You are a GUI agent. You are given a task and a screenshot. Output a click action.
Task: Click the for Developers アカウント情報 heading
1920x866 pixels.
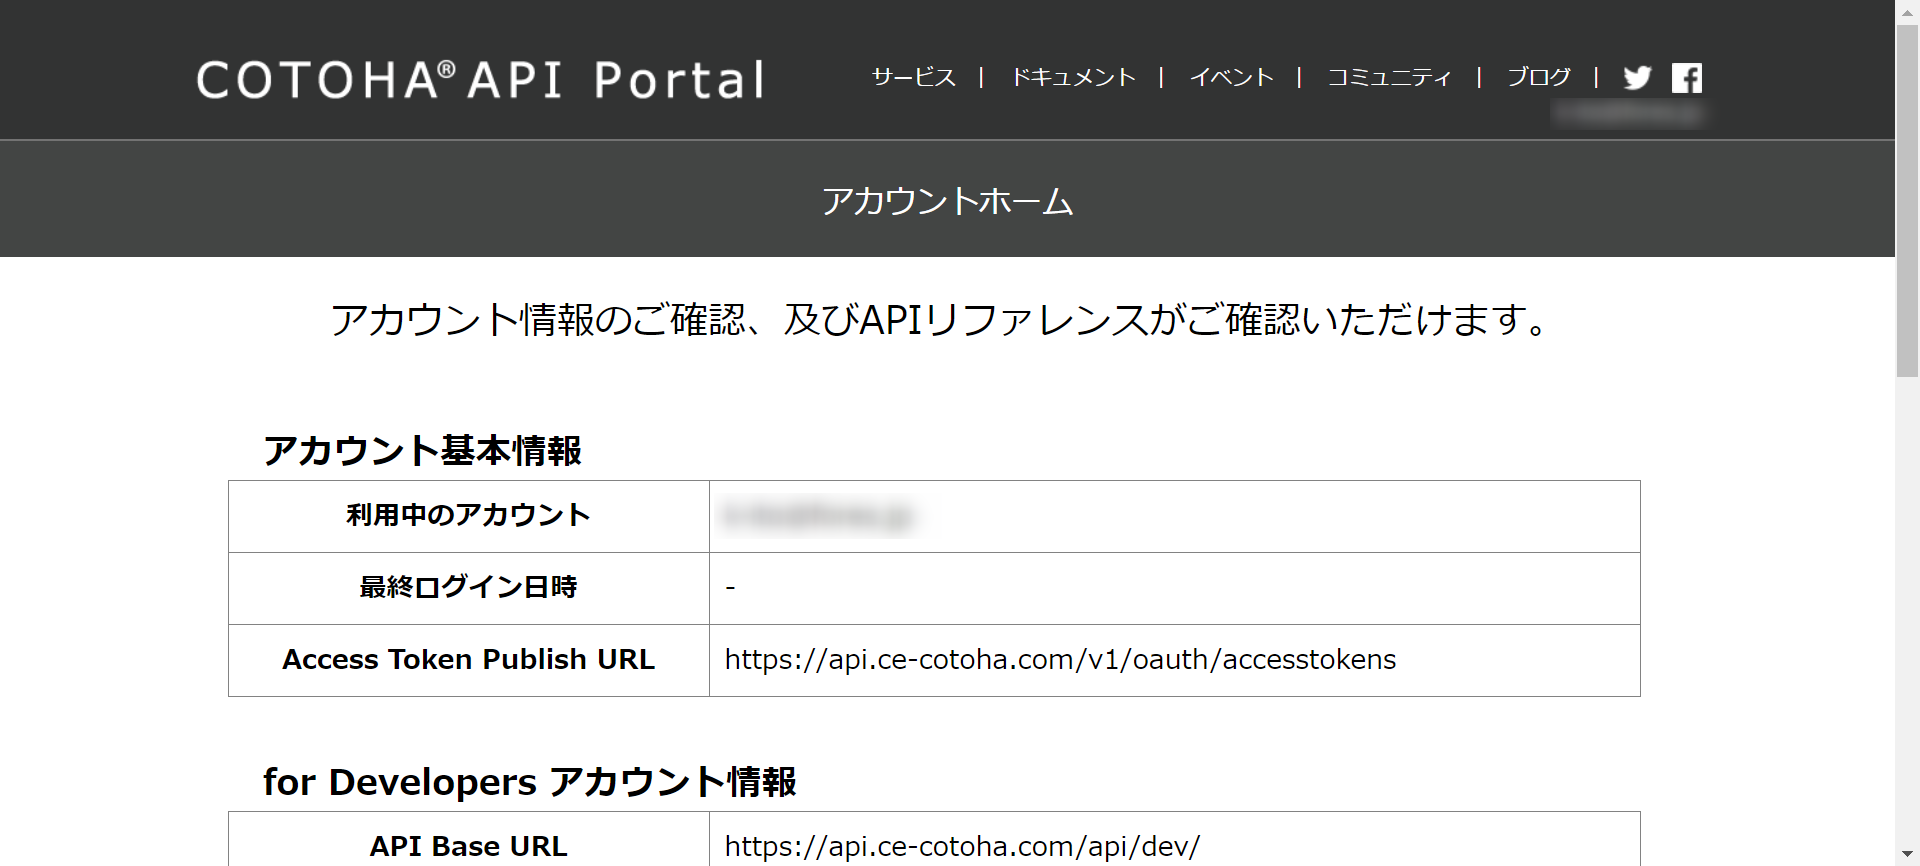[530, 782]
